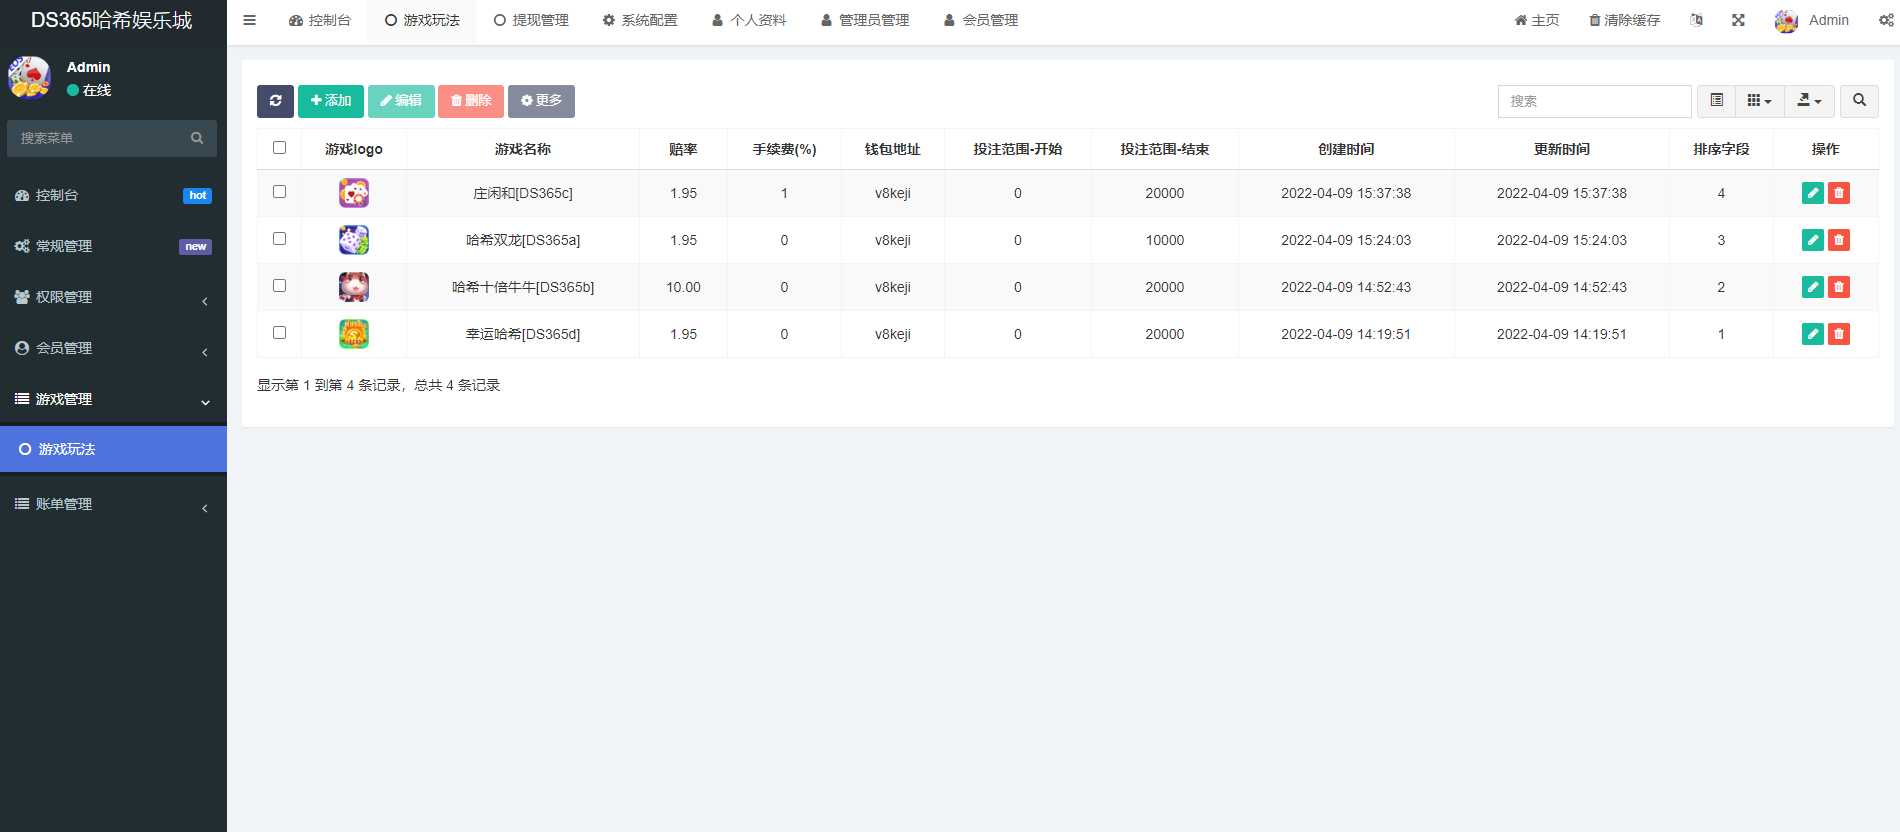Click the hamburger menu toggle icon
This screenshot has width=1900, height=832.
point(250,20)
